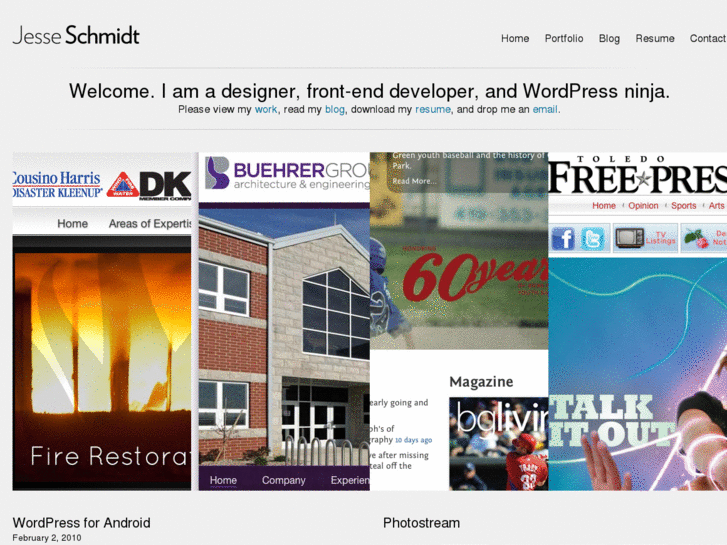The width and height of the screenshot is (727, 545).
Task: Click the 'Magazine' heading in thumbnail
Action: pos(481,382)
